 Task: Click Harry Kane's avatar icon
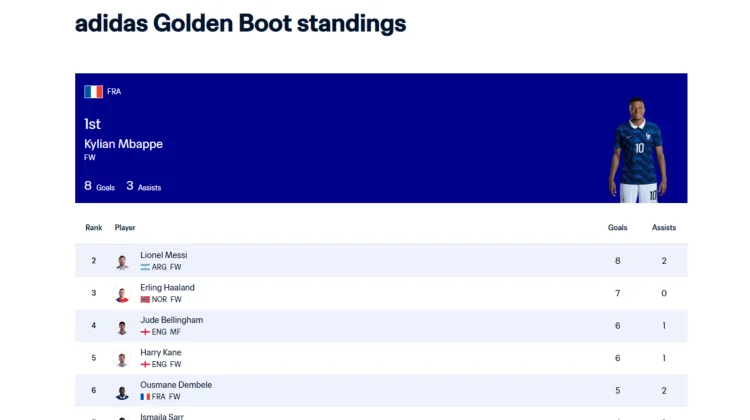(122, 359)
